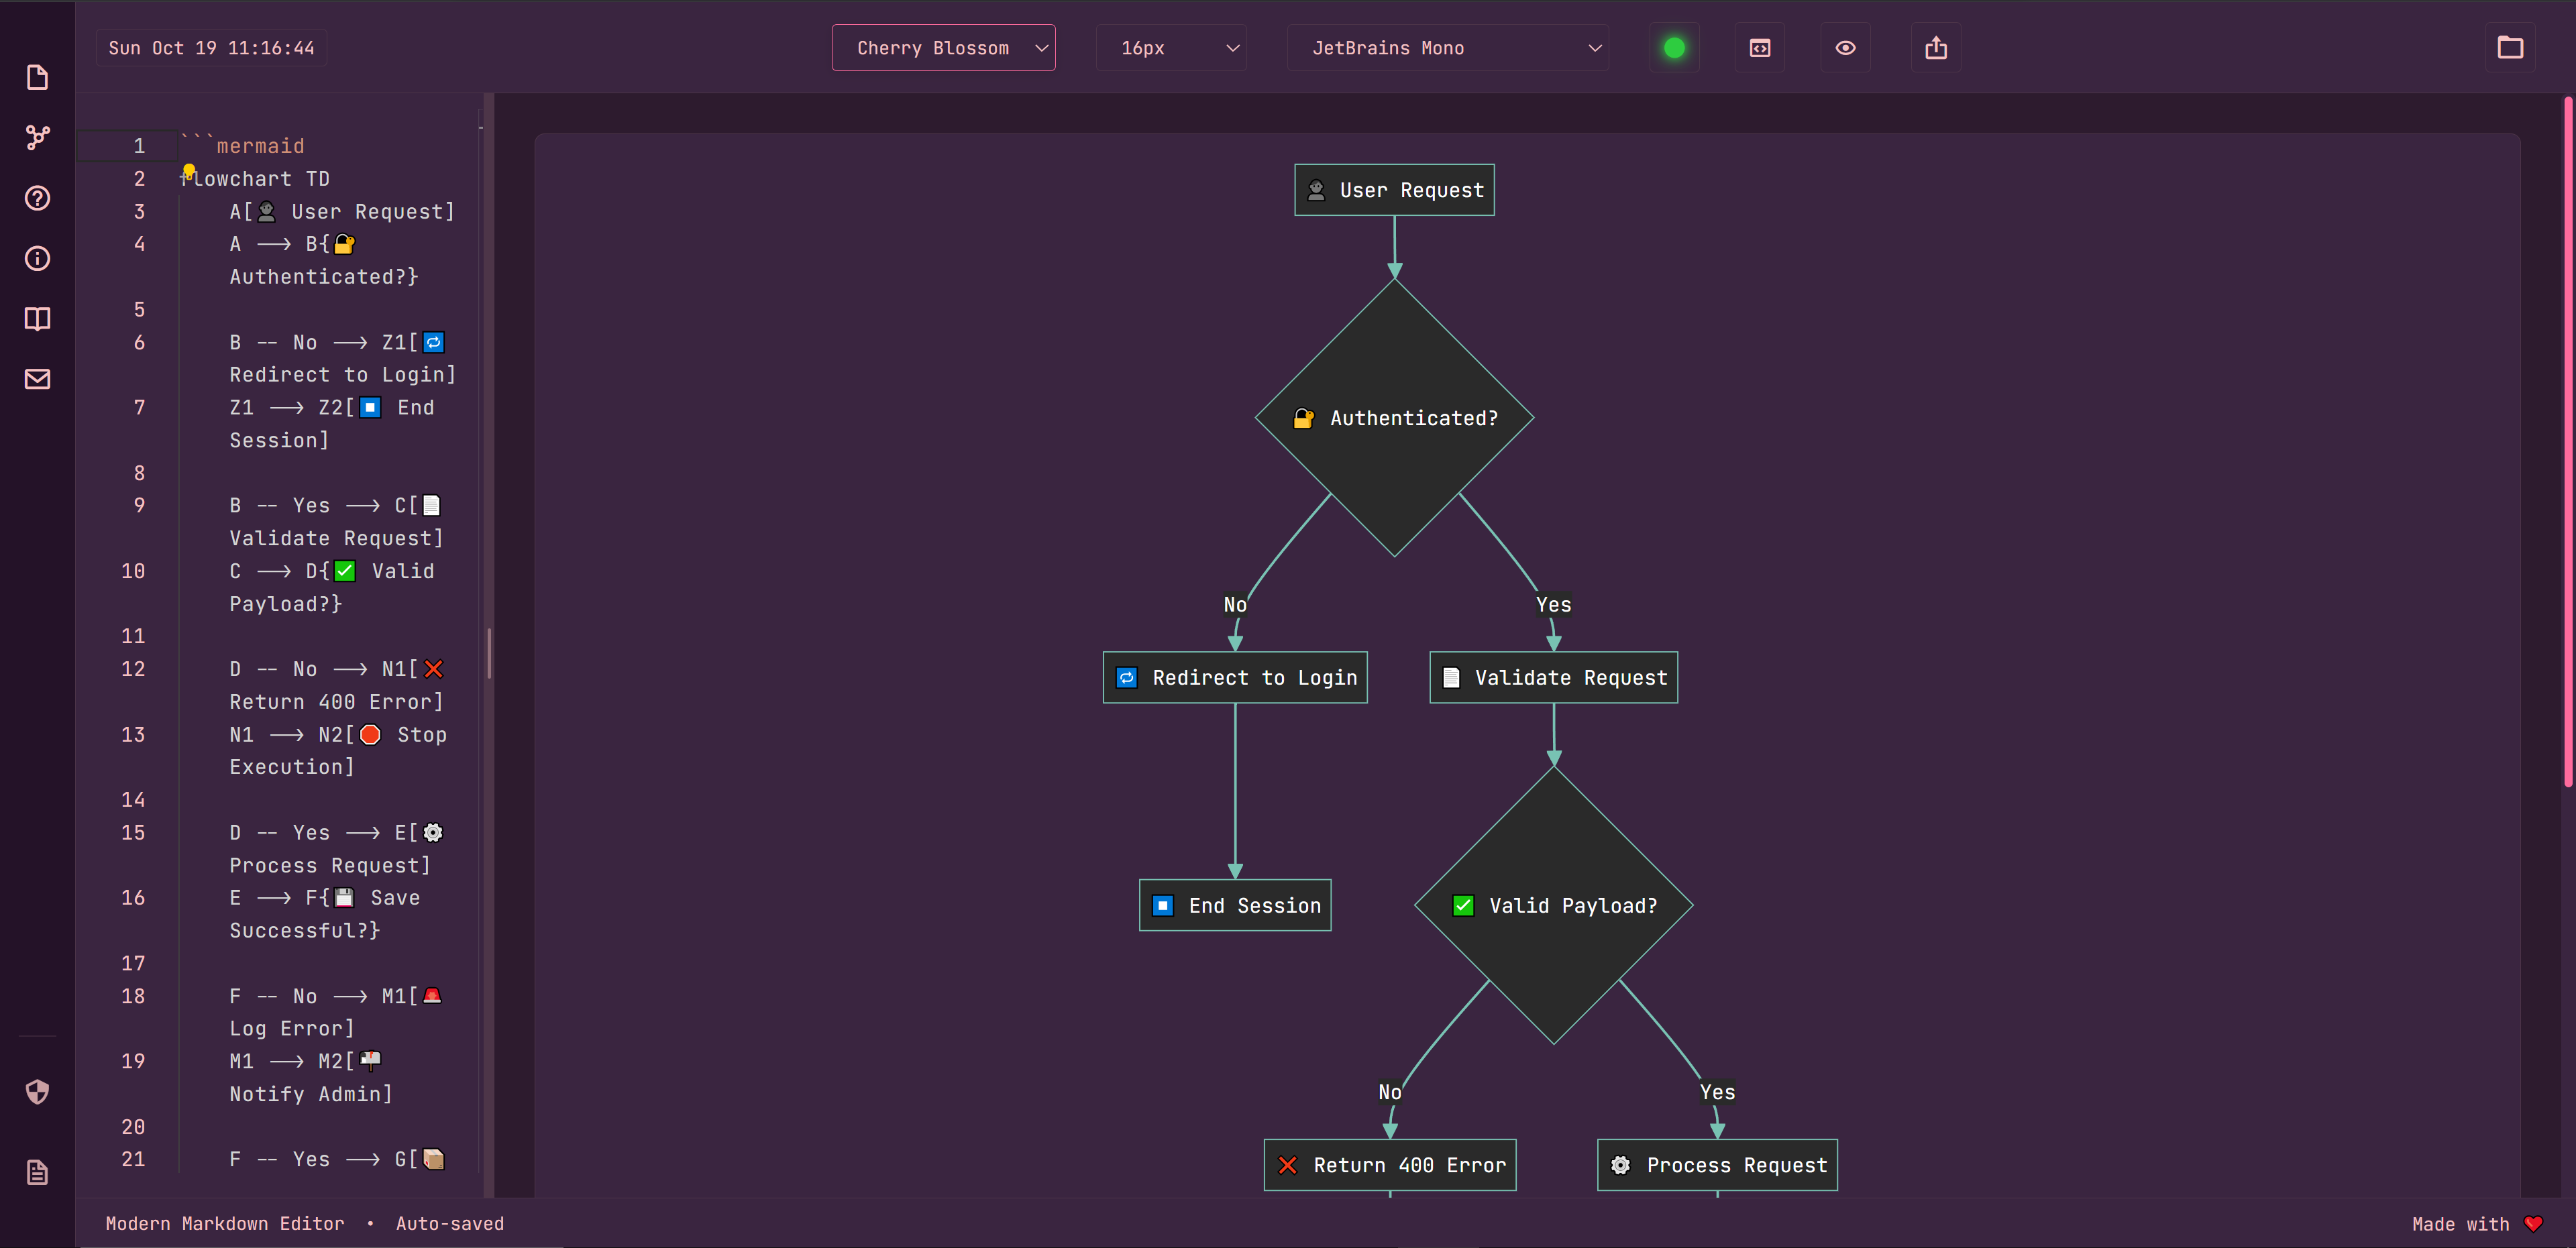Open the flowchart/diagram tool in the sidebar
This screenshot has width=2576, height=1248.
[37, 137]
